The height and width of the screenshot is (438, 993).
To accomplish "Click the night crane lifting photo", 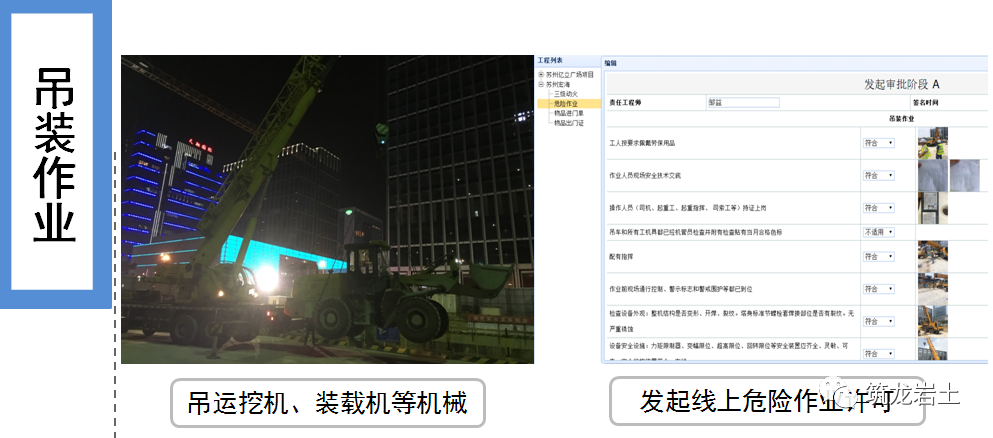I will [x=327, y=210].
